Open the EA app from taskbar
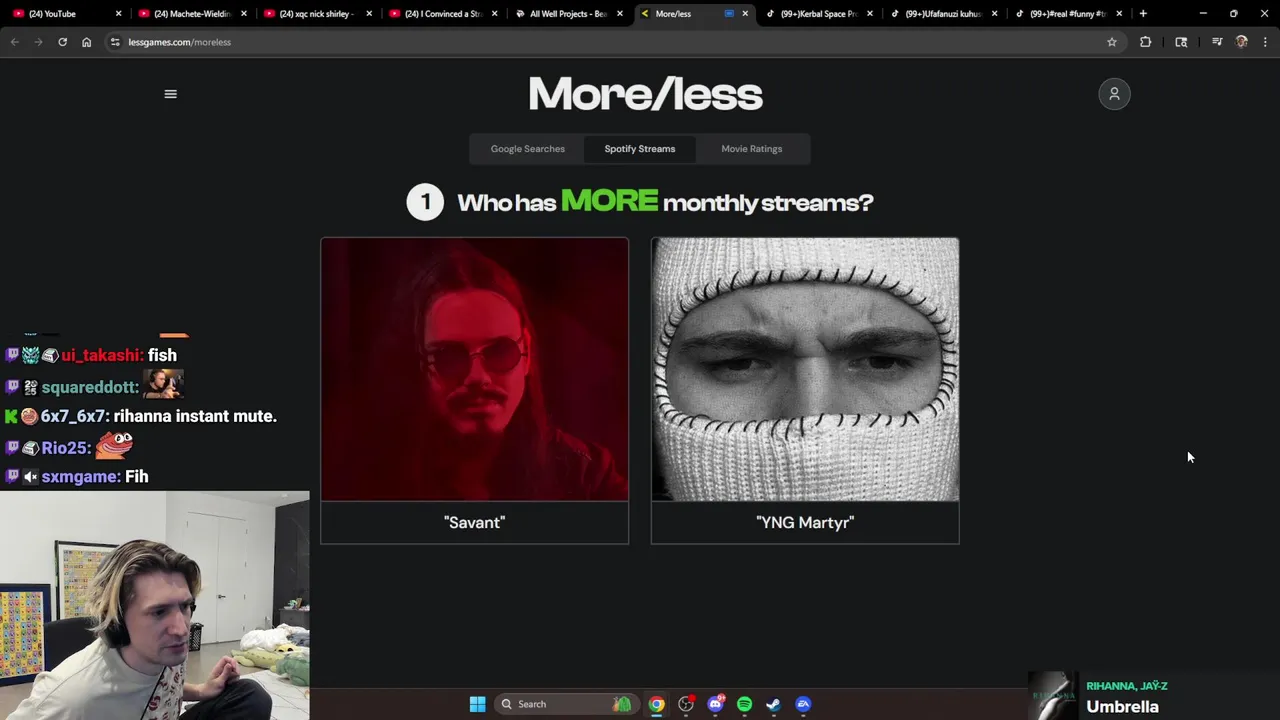The height and width of the screenshot is (720, 1280). 803,704
